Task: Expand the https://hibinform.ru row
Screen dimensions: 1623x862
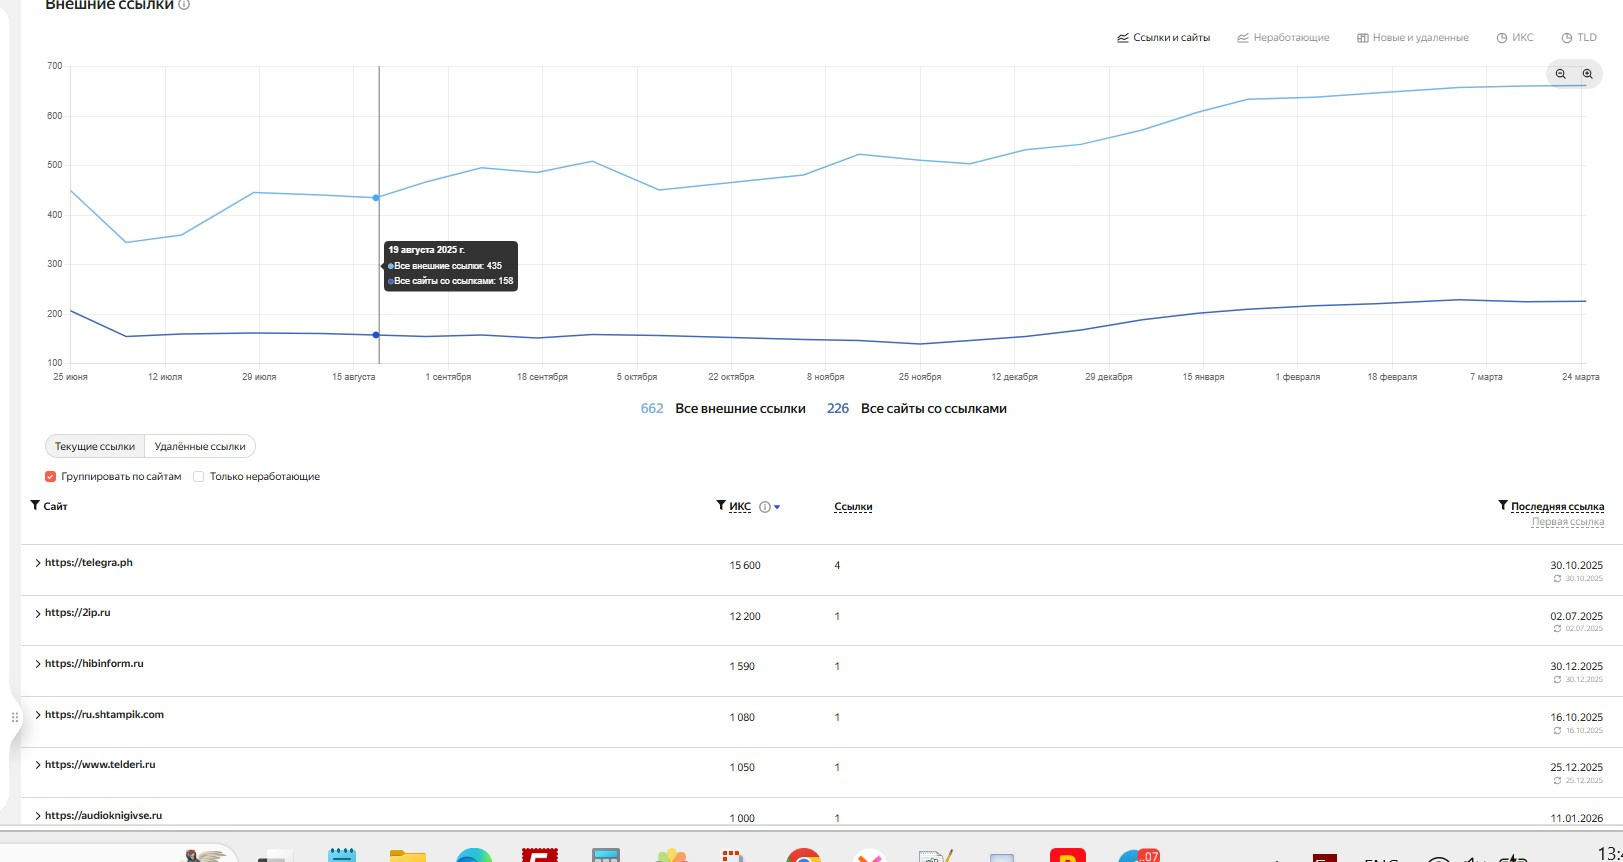Action: pos(38,664)
